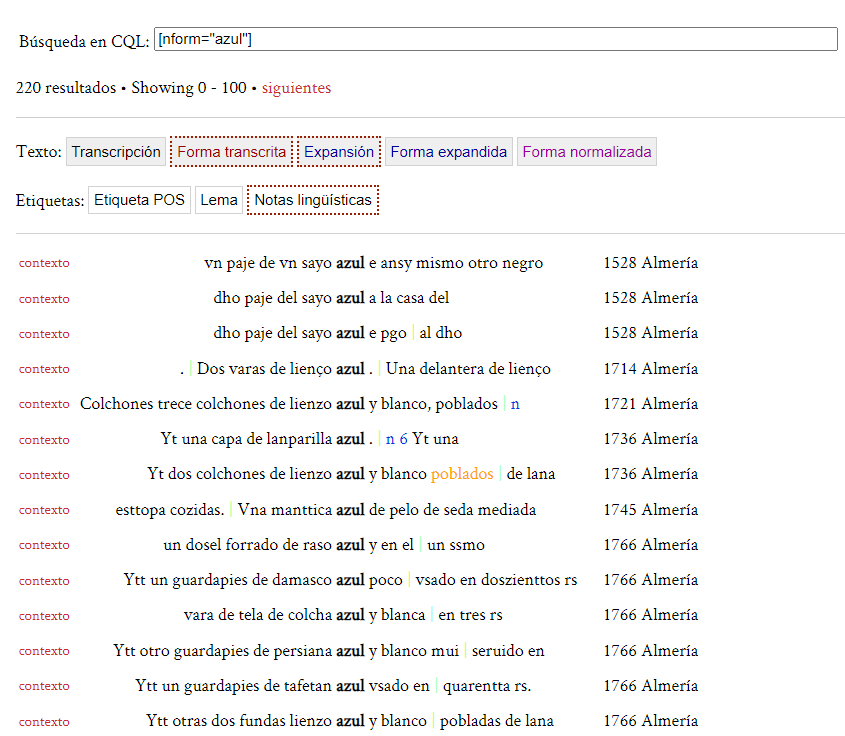Viewport: 845px width, 736px height.
Task: Toggle Notas lingüísticas tag
Action: click(313, 200)
